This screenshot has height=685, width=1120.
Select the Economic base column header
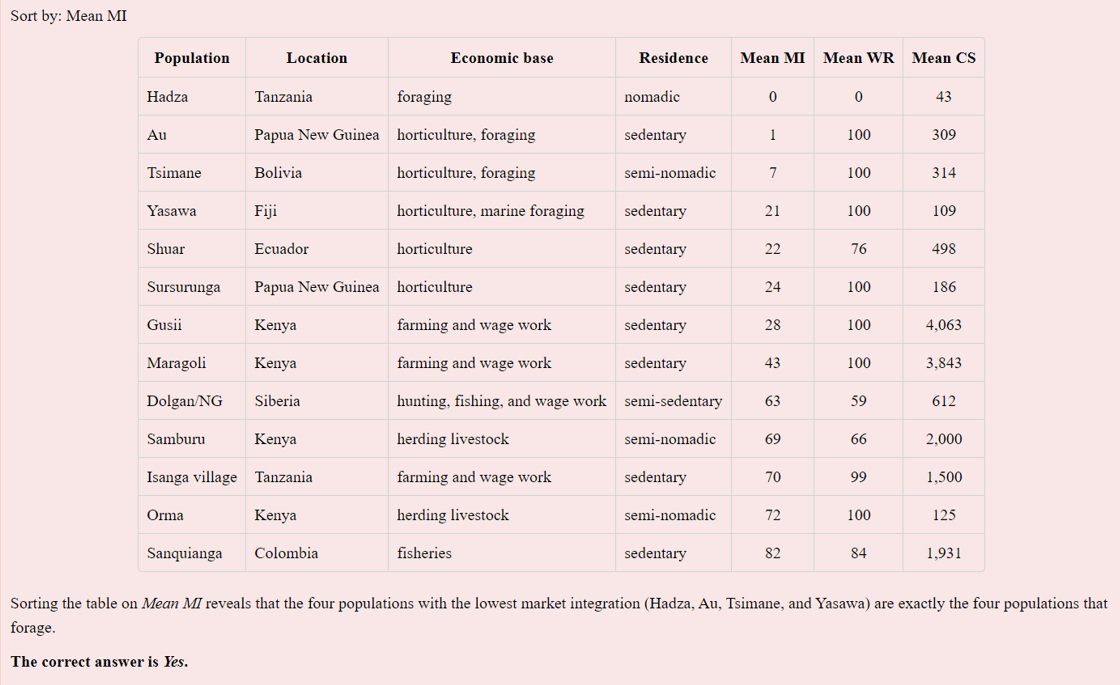coord(501,58)
